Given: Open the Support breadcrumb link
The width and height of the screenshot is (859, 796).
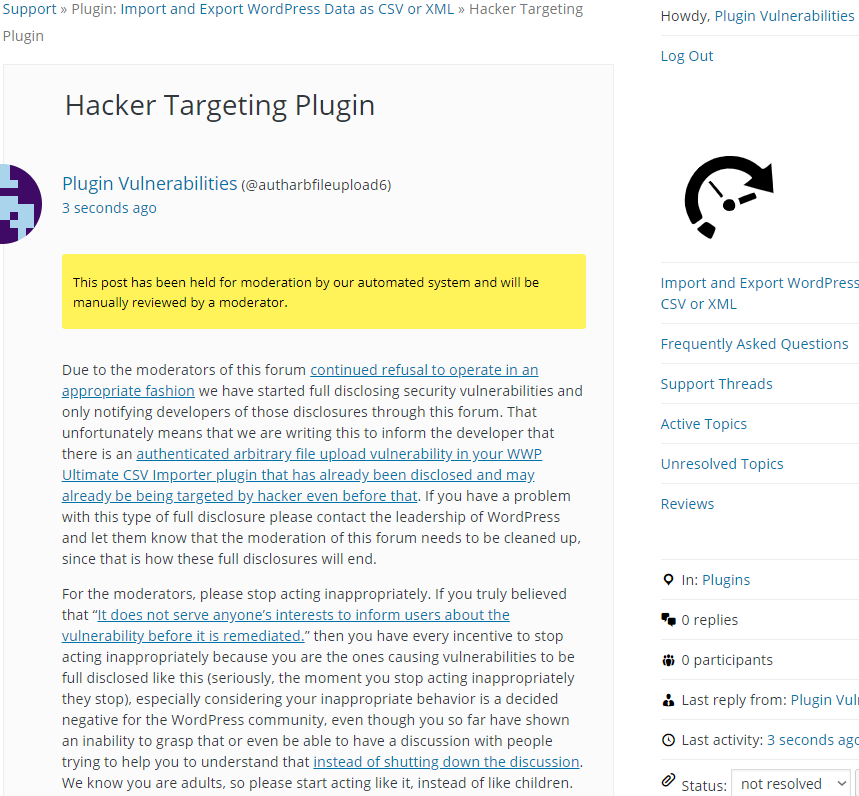Looking at the screenshot, I should point(29,9).
